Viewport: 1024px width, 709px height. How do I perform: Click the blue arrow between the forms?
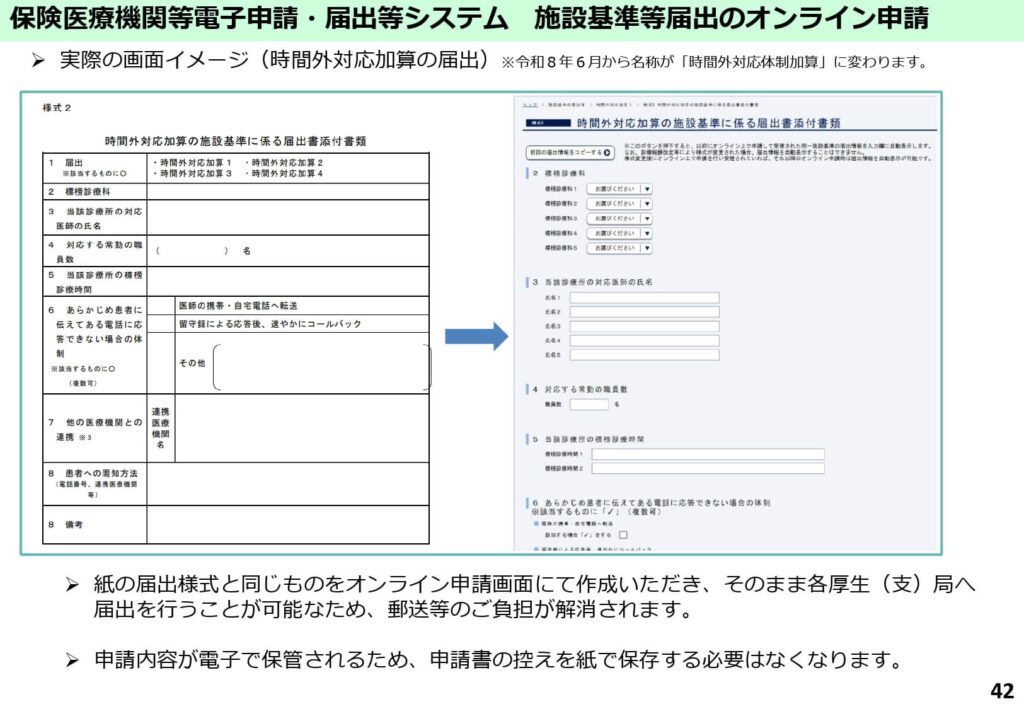pyautogui.click(x=476, y=337)
